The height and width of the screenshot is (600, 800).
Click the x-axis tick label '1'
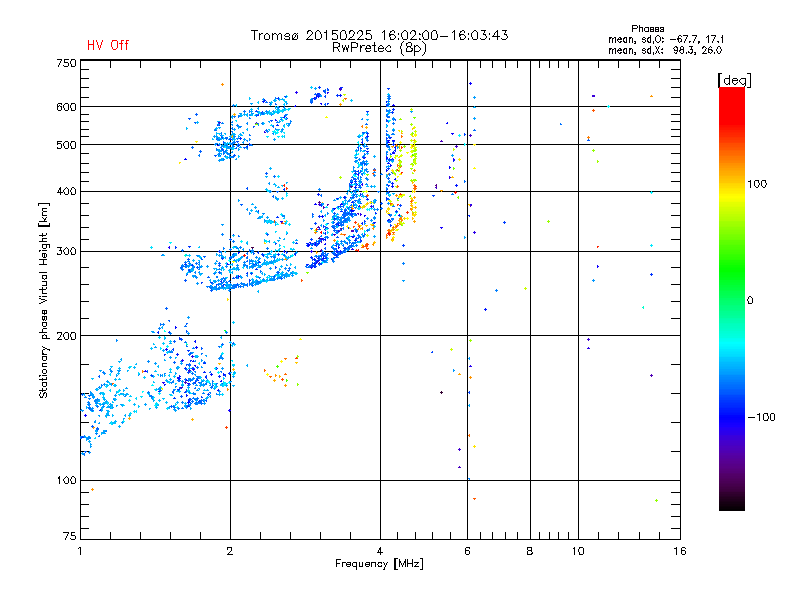[80, 551]
